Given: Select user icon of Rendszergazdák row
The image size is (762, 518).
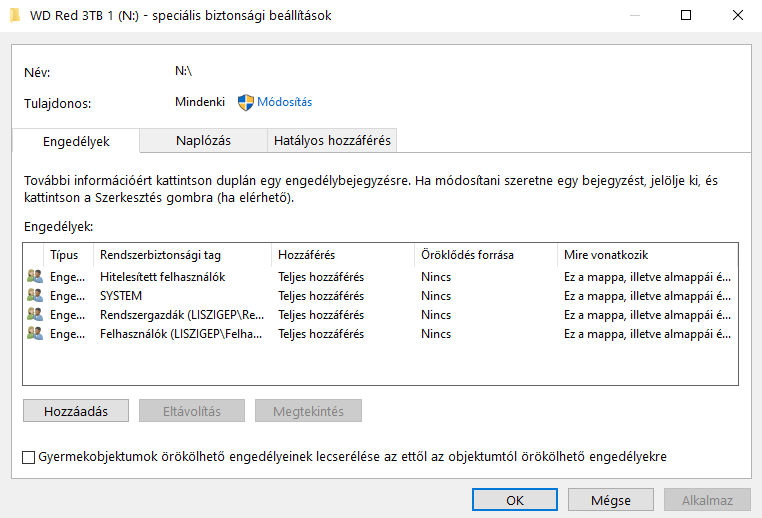Looking at the screenshot, I should tap(35, 314).
